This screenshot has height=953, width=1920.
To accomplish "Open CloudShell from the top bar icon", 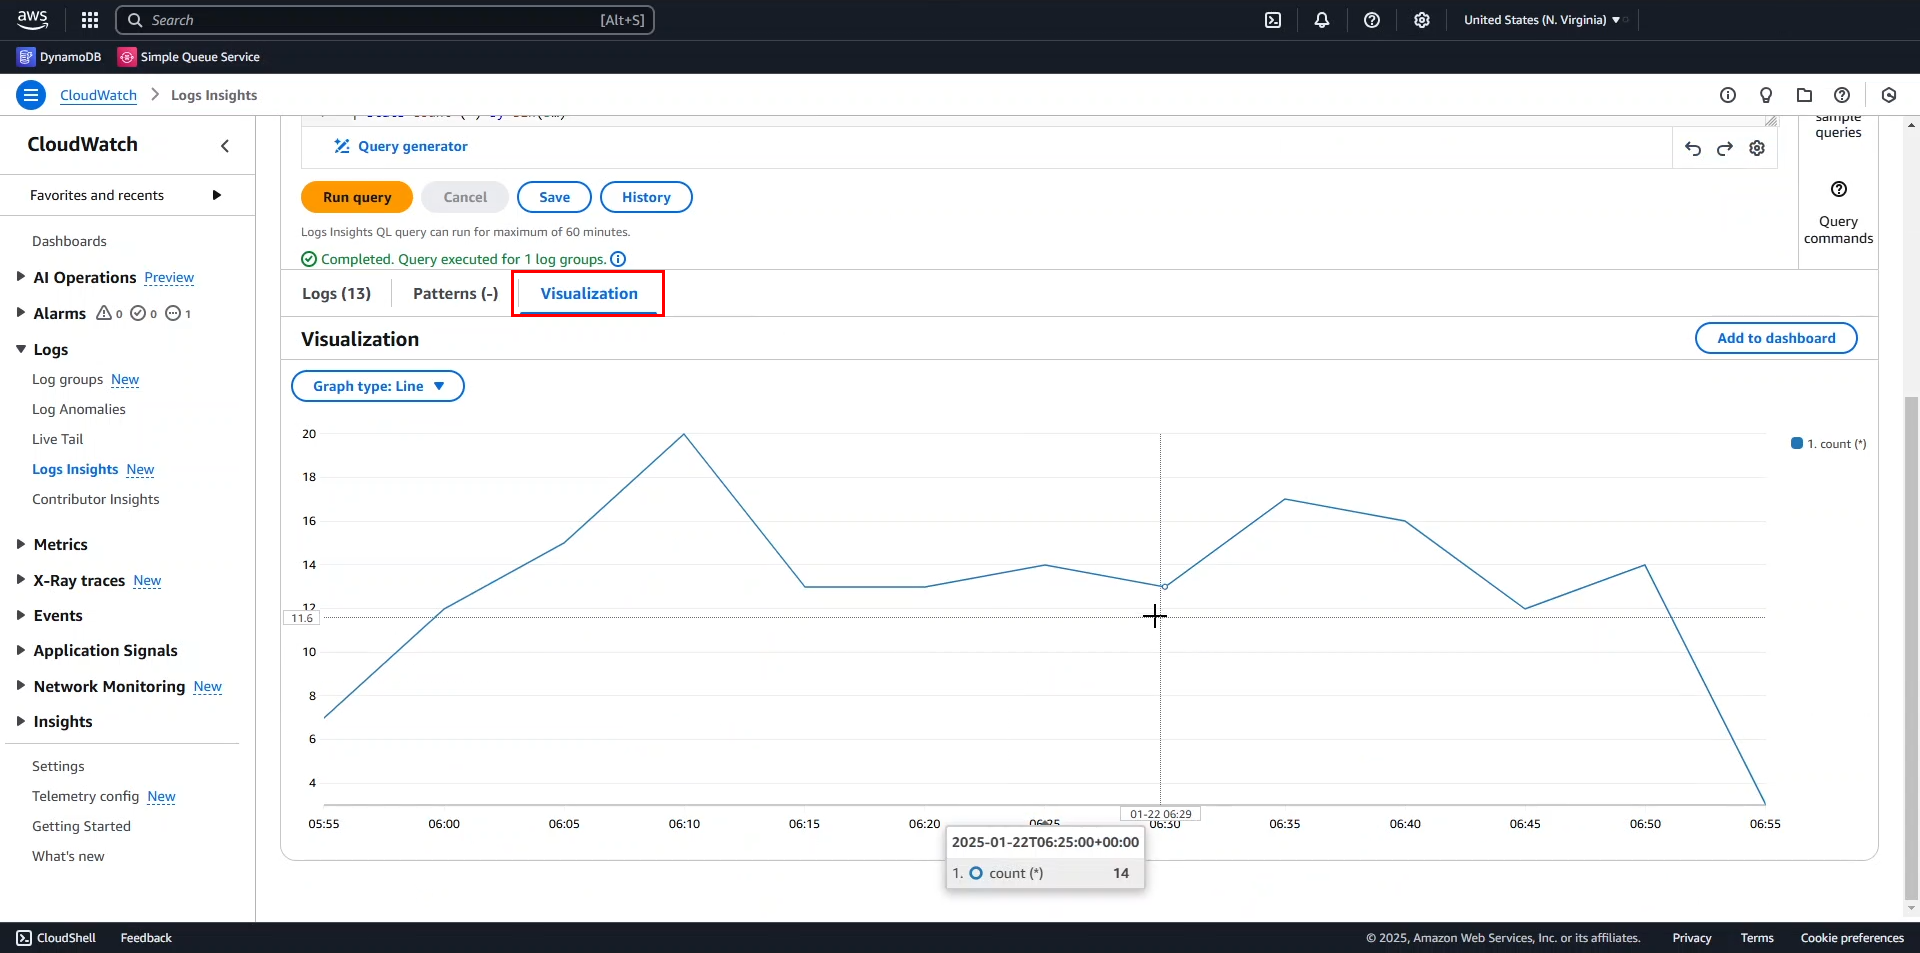I will click(1273, 20).
